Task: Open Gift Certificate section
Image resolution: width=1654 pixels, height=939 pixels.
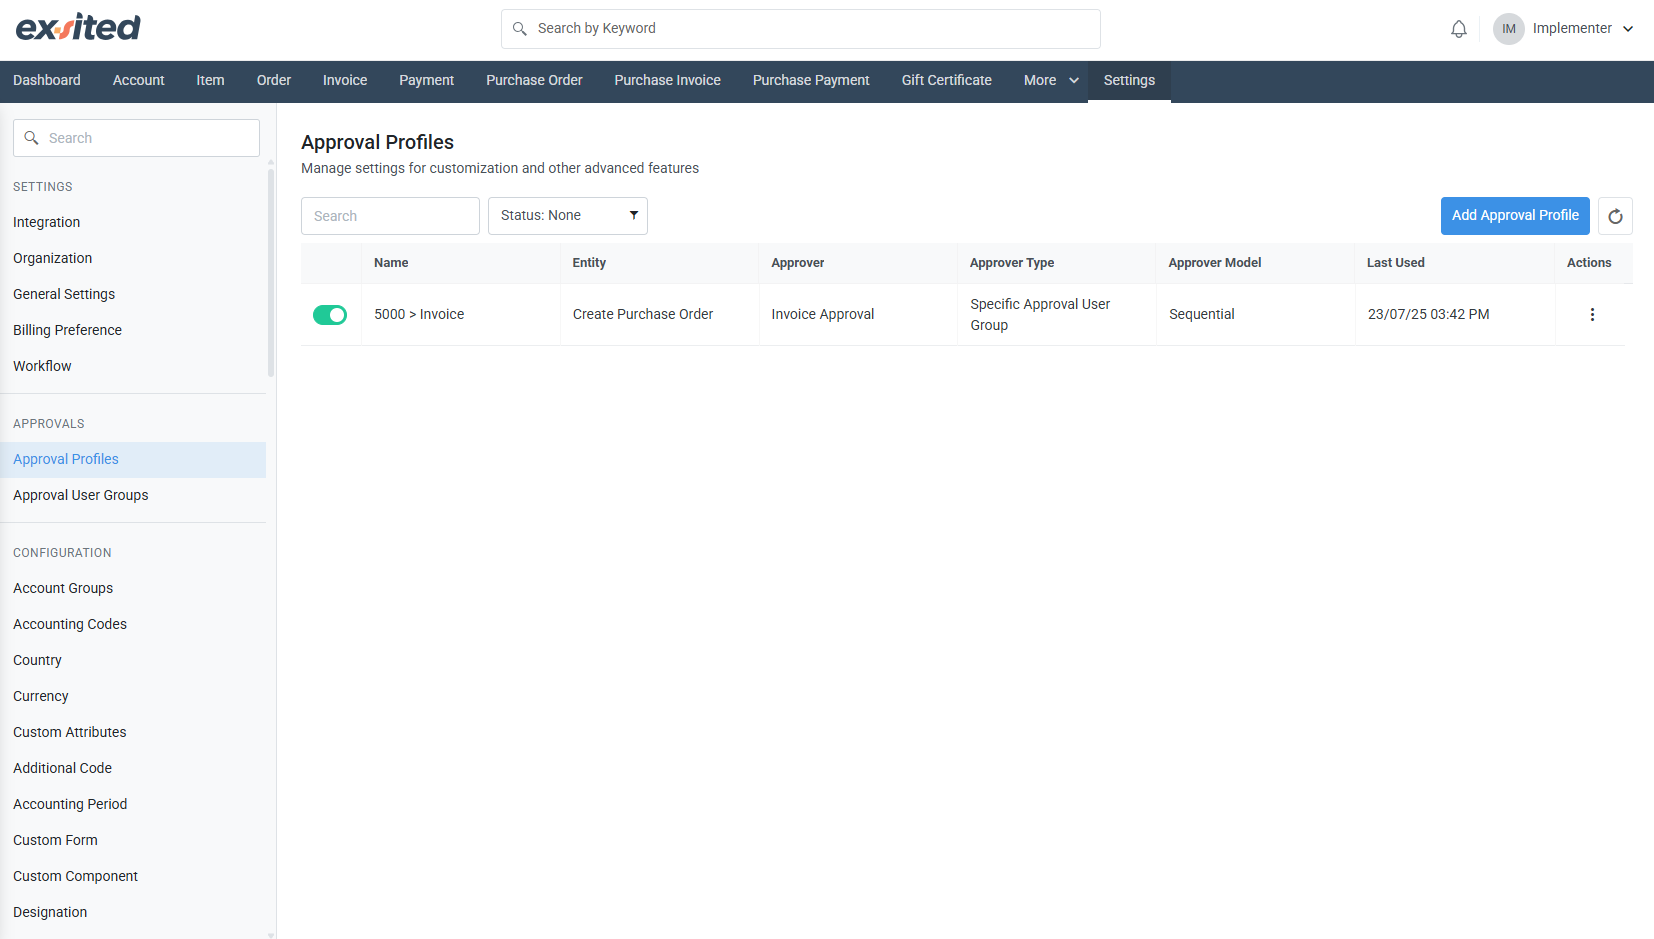Action: pos(947,81)
